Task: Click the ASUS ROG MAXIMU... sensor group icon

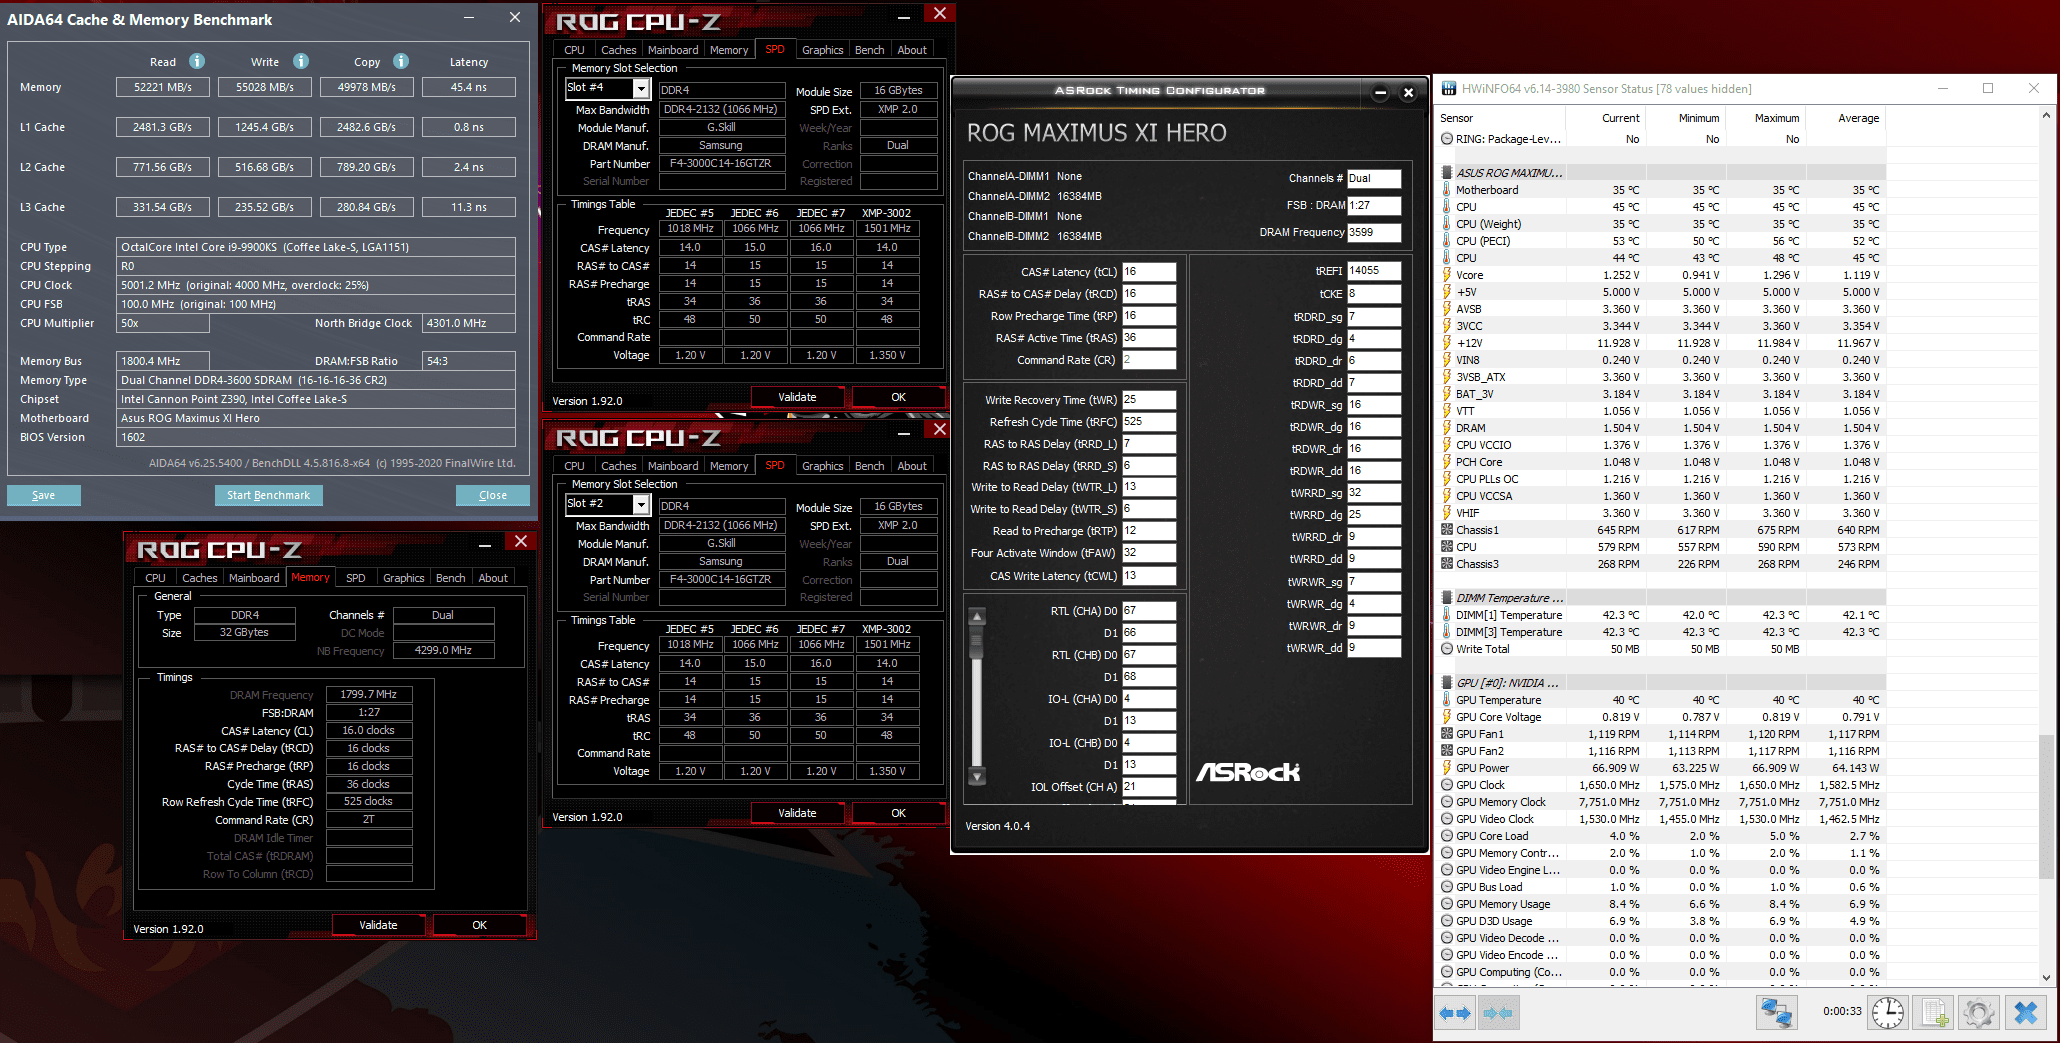Action: 1447,173
